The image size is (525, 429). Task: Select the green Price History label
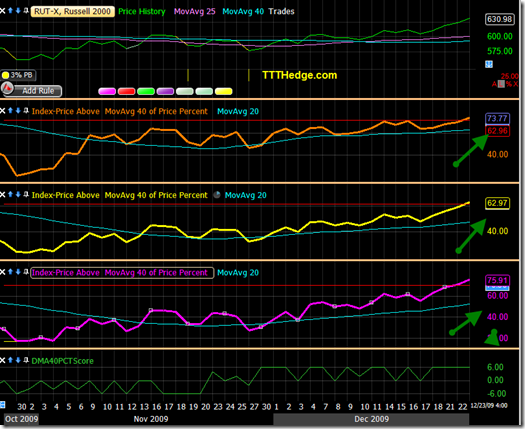tap(142, 11)
